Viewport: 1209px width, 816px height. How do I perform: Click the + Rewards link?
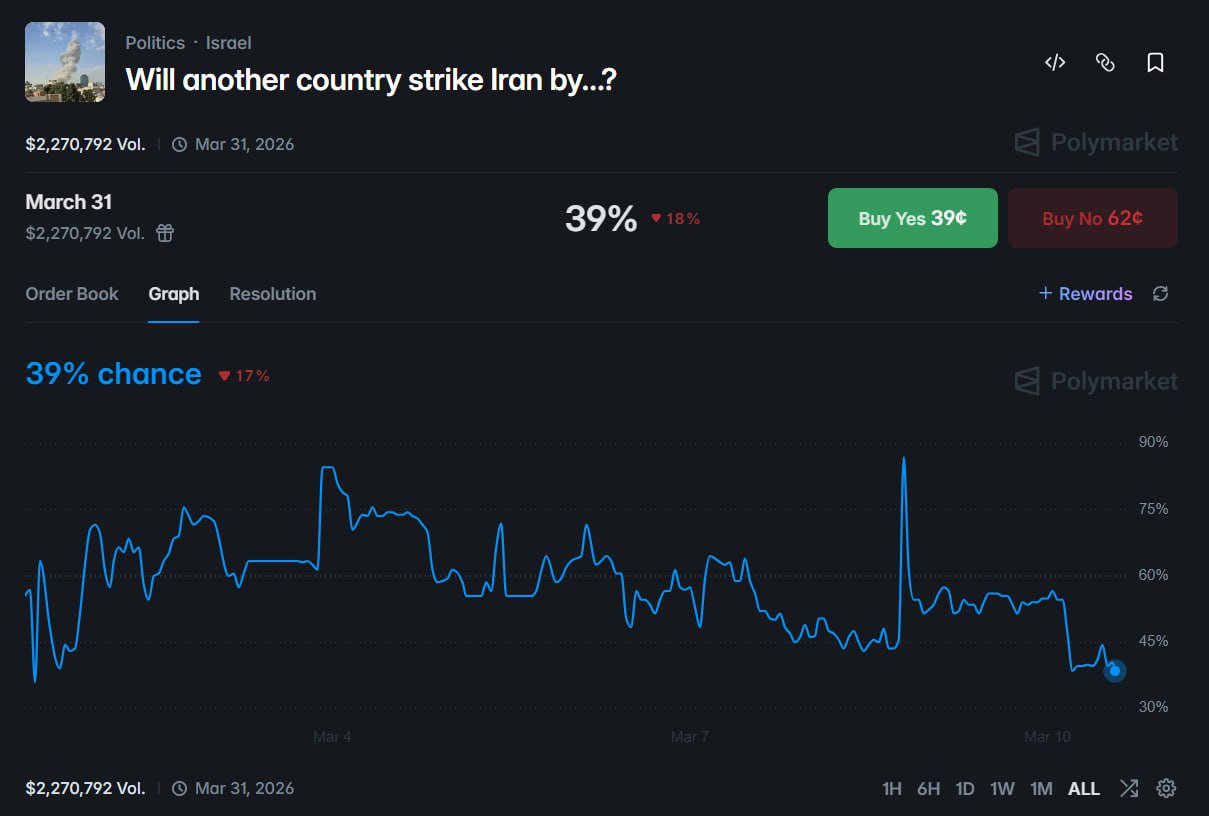coord(1085,293)
